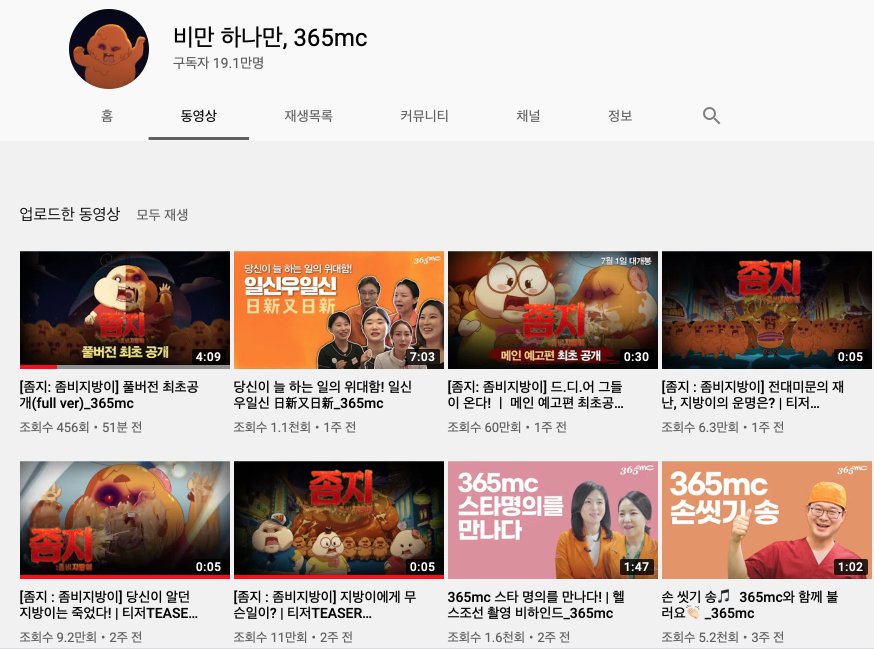874x649 pixels.
Task: Click the 1:02 duration badge
Action: coord(851,567)
